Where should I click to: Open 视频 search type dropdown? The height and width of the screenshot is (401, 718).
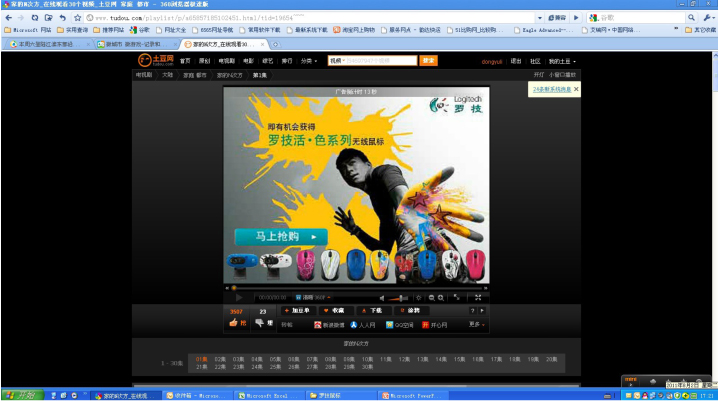point(337,60)
